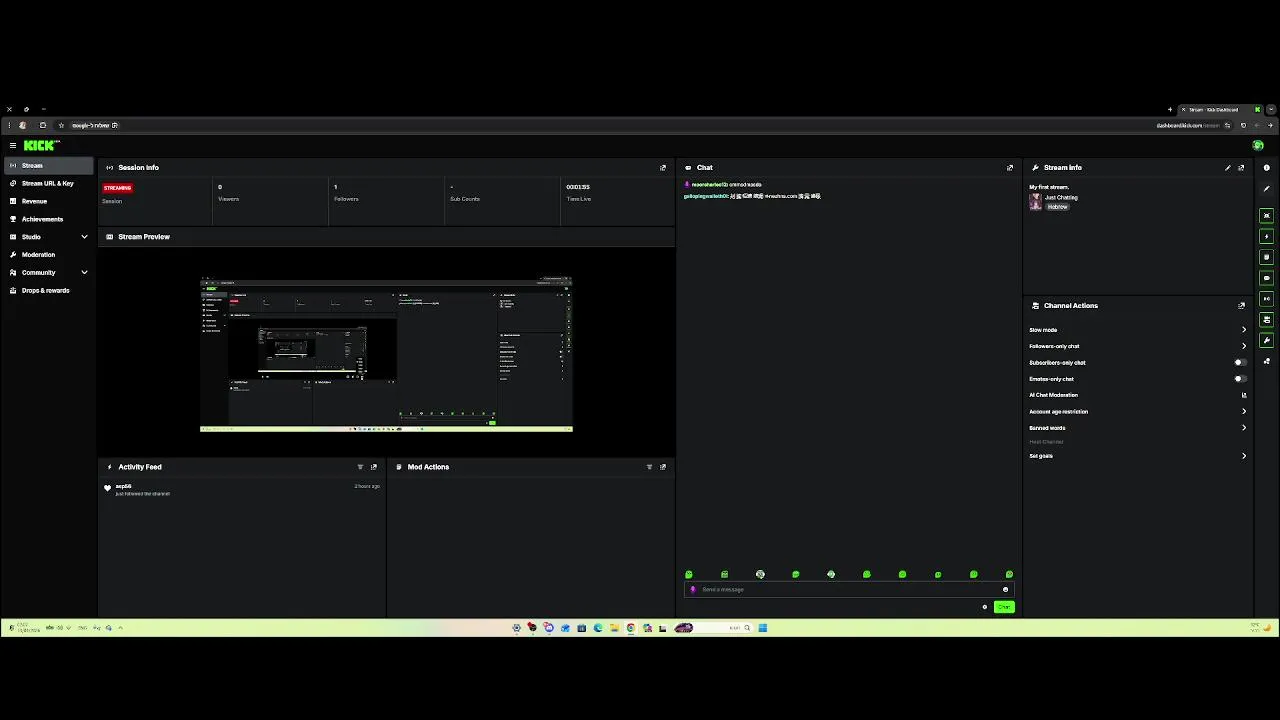Click the My first stream title text
Viewport: 1280px width, 720px height.
point(1049,187)
